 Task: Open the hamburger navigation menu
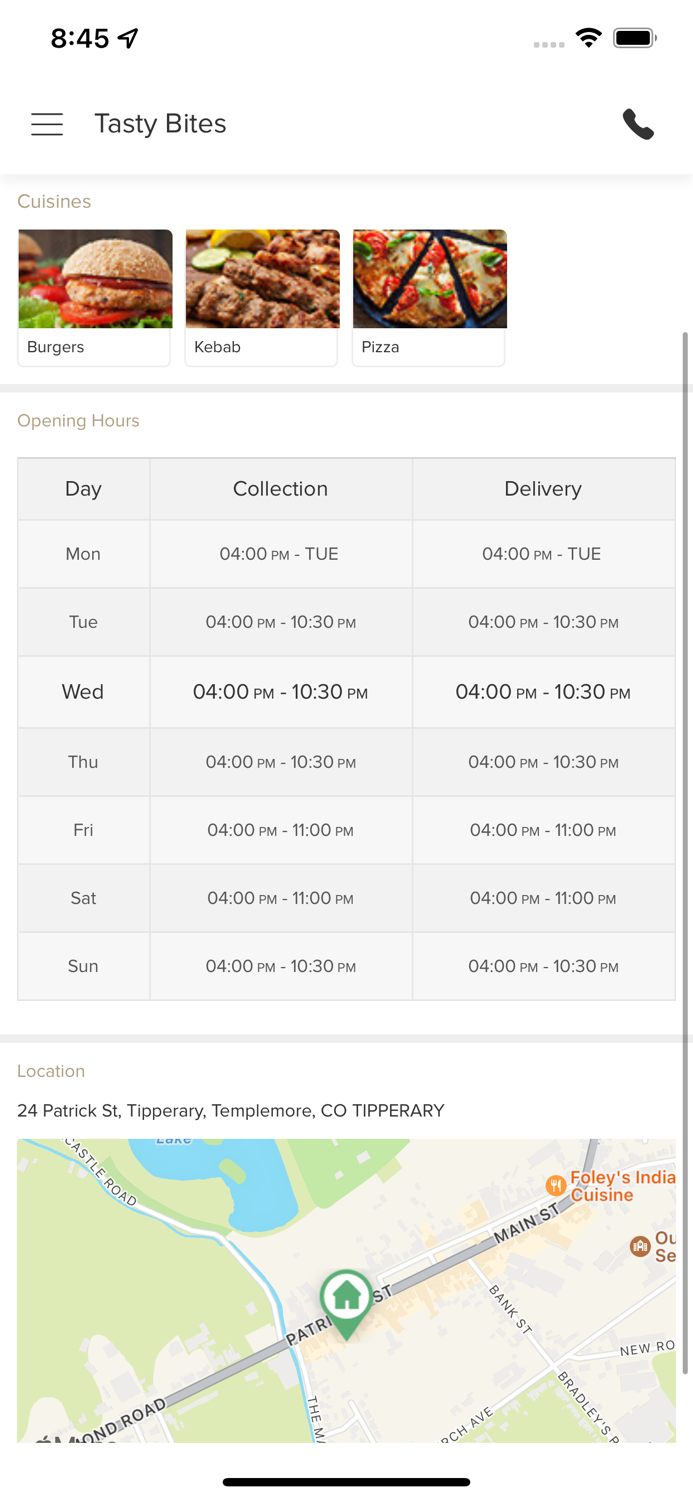tap(47, 124)
